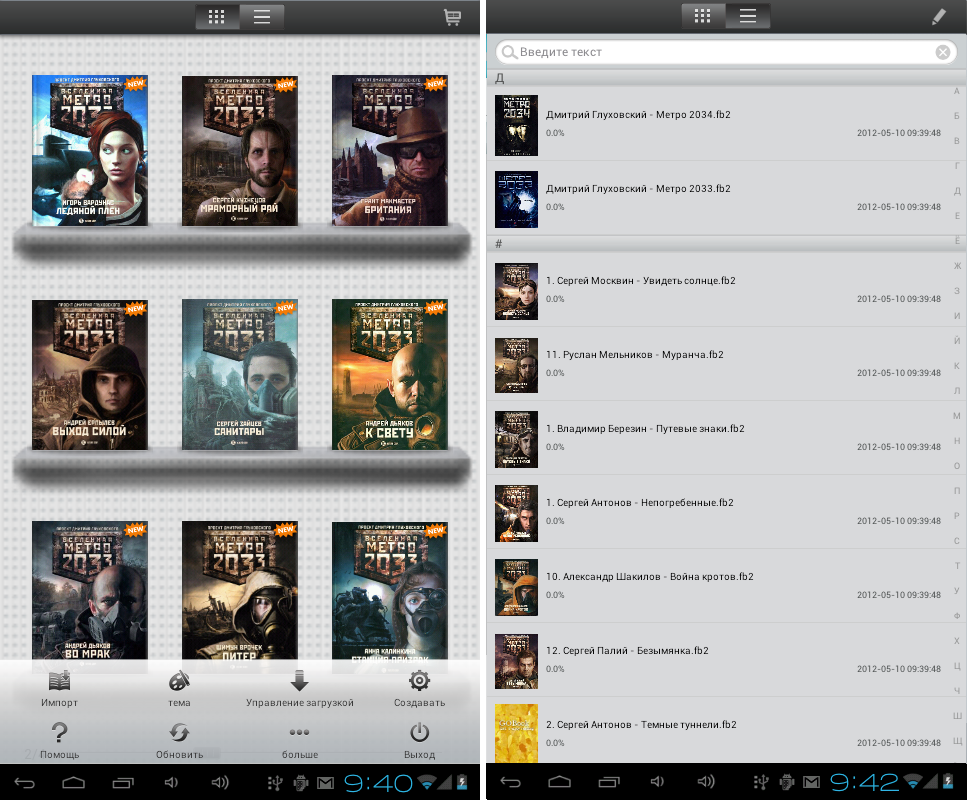
Task: Tap volume up in left navigation bar
Action: (x=220, y=783)
